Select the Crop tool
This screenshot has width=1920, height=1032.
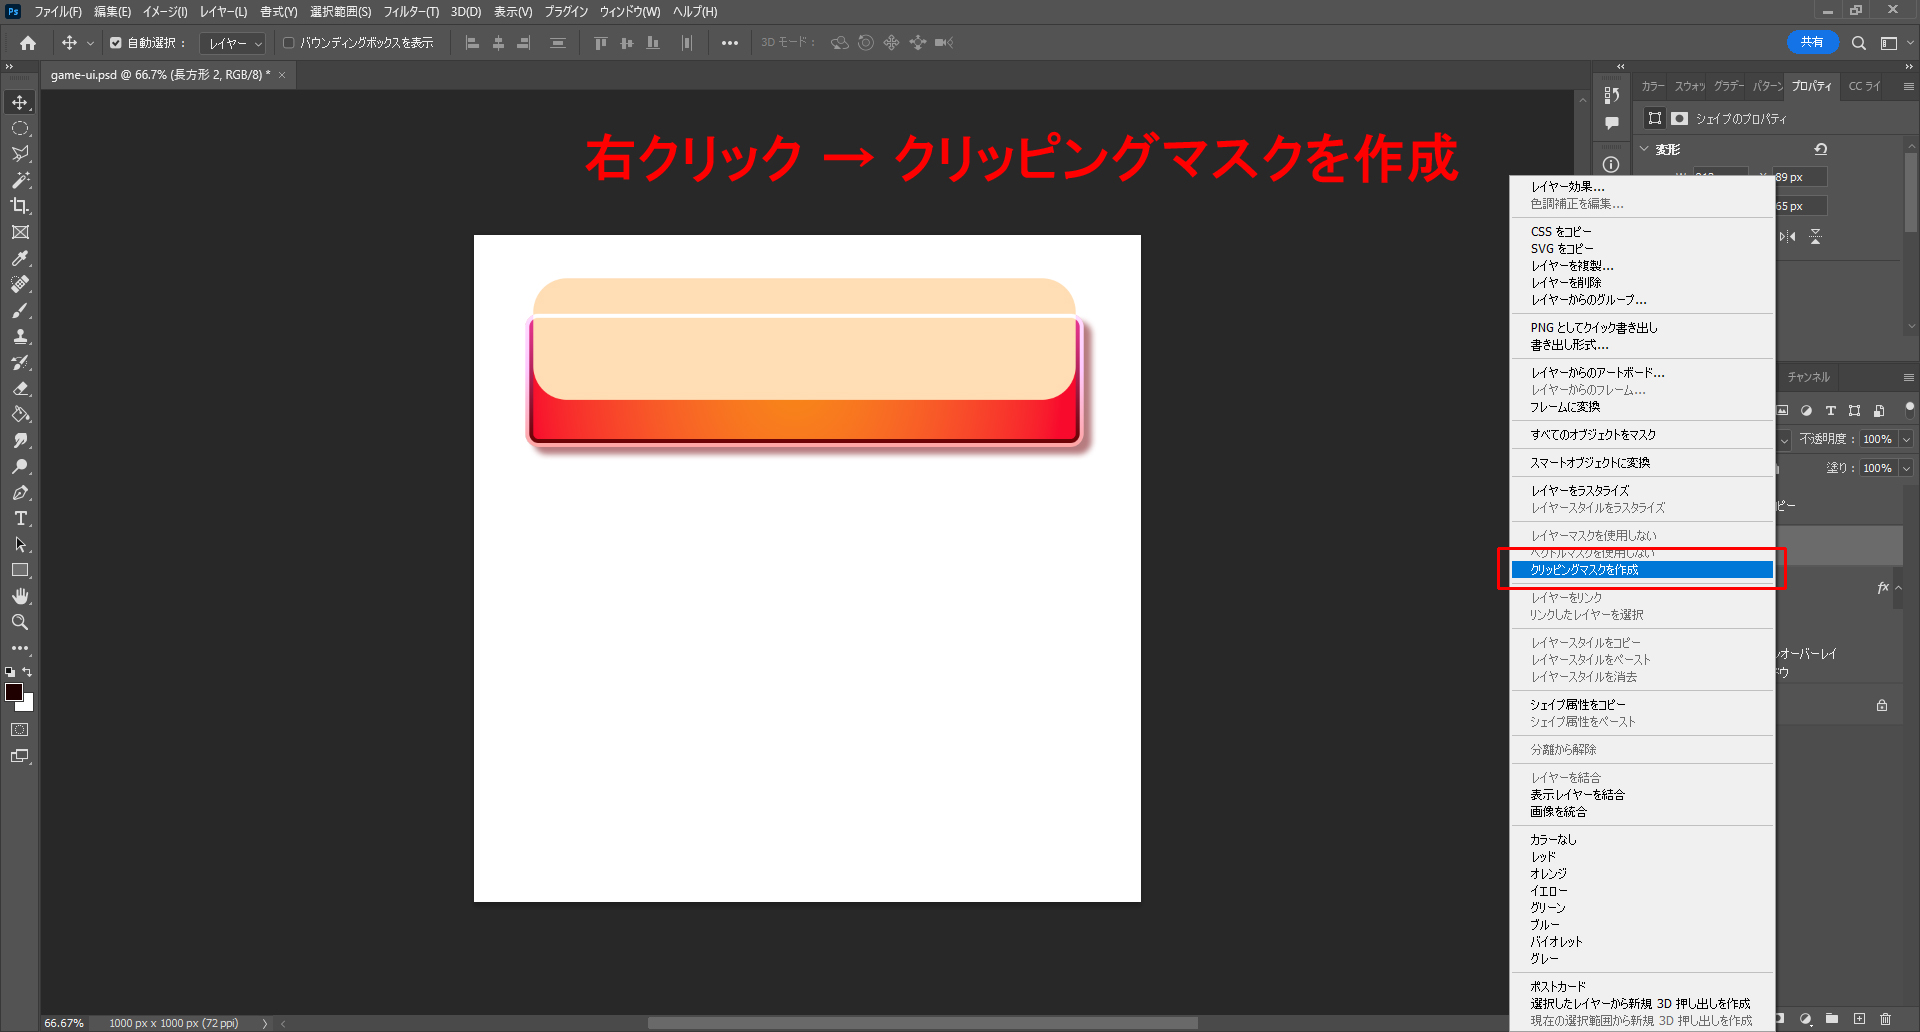tap(20, 206)
